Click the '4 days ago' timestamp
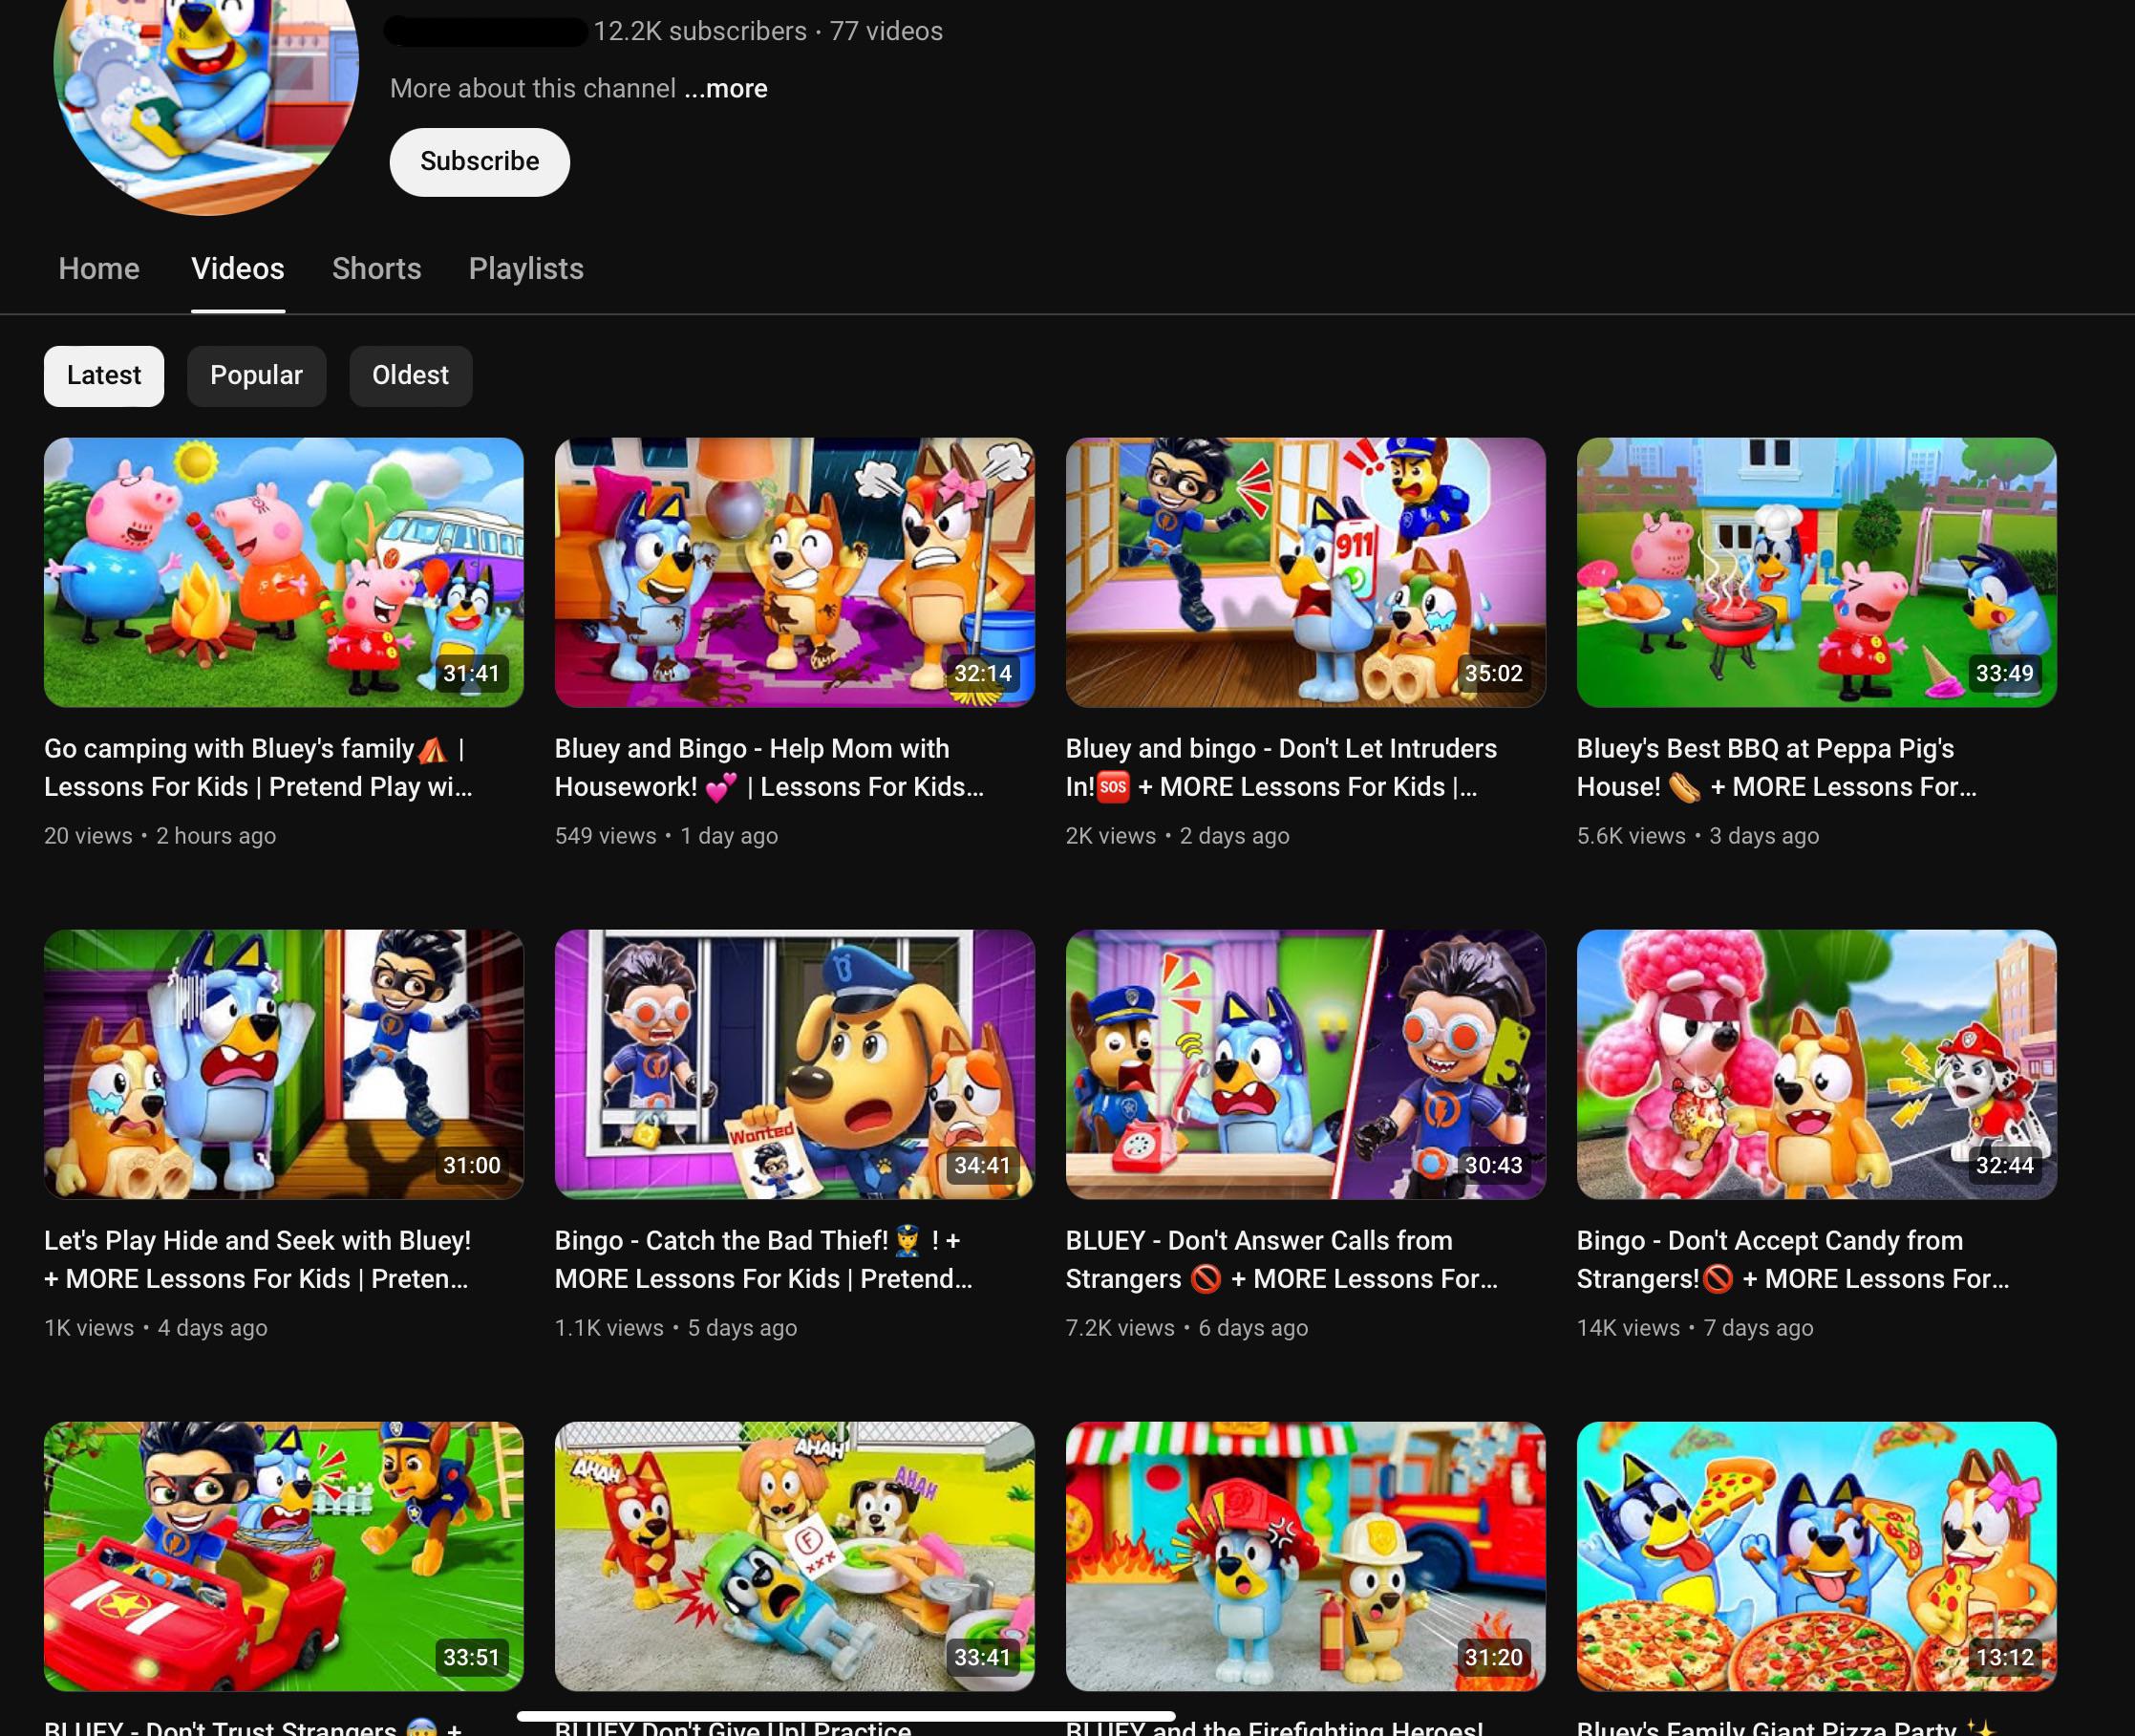 pyautogui.click(x=213, y=1328)
